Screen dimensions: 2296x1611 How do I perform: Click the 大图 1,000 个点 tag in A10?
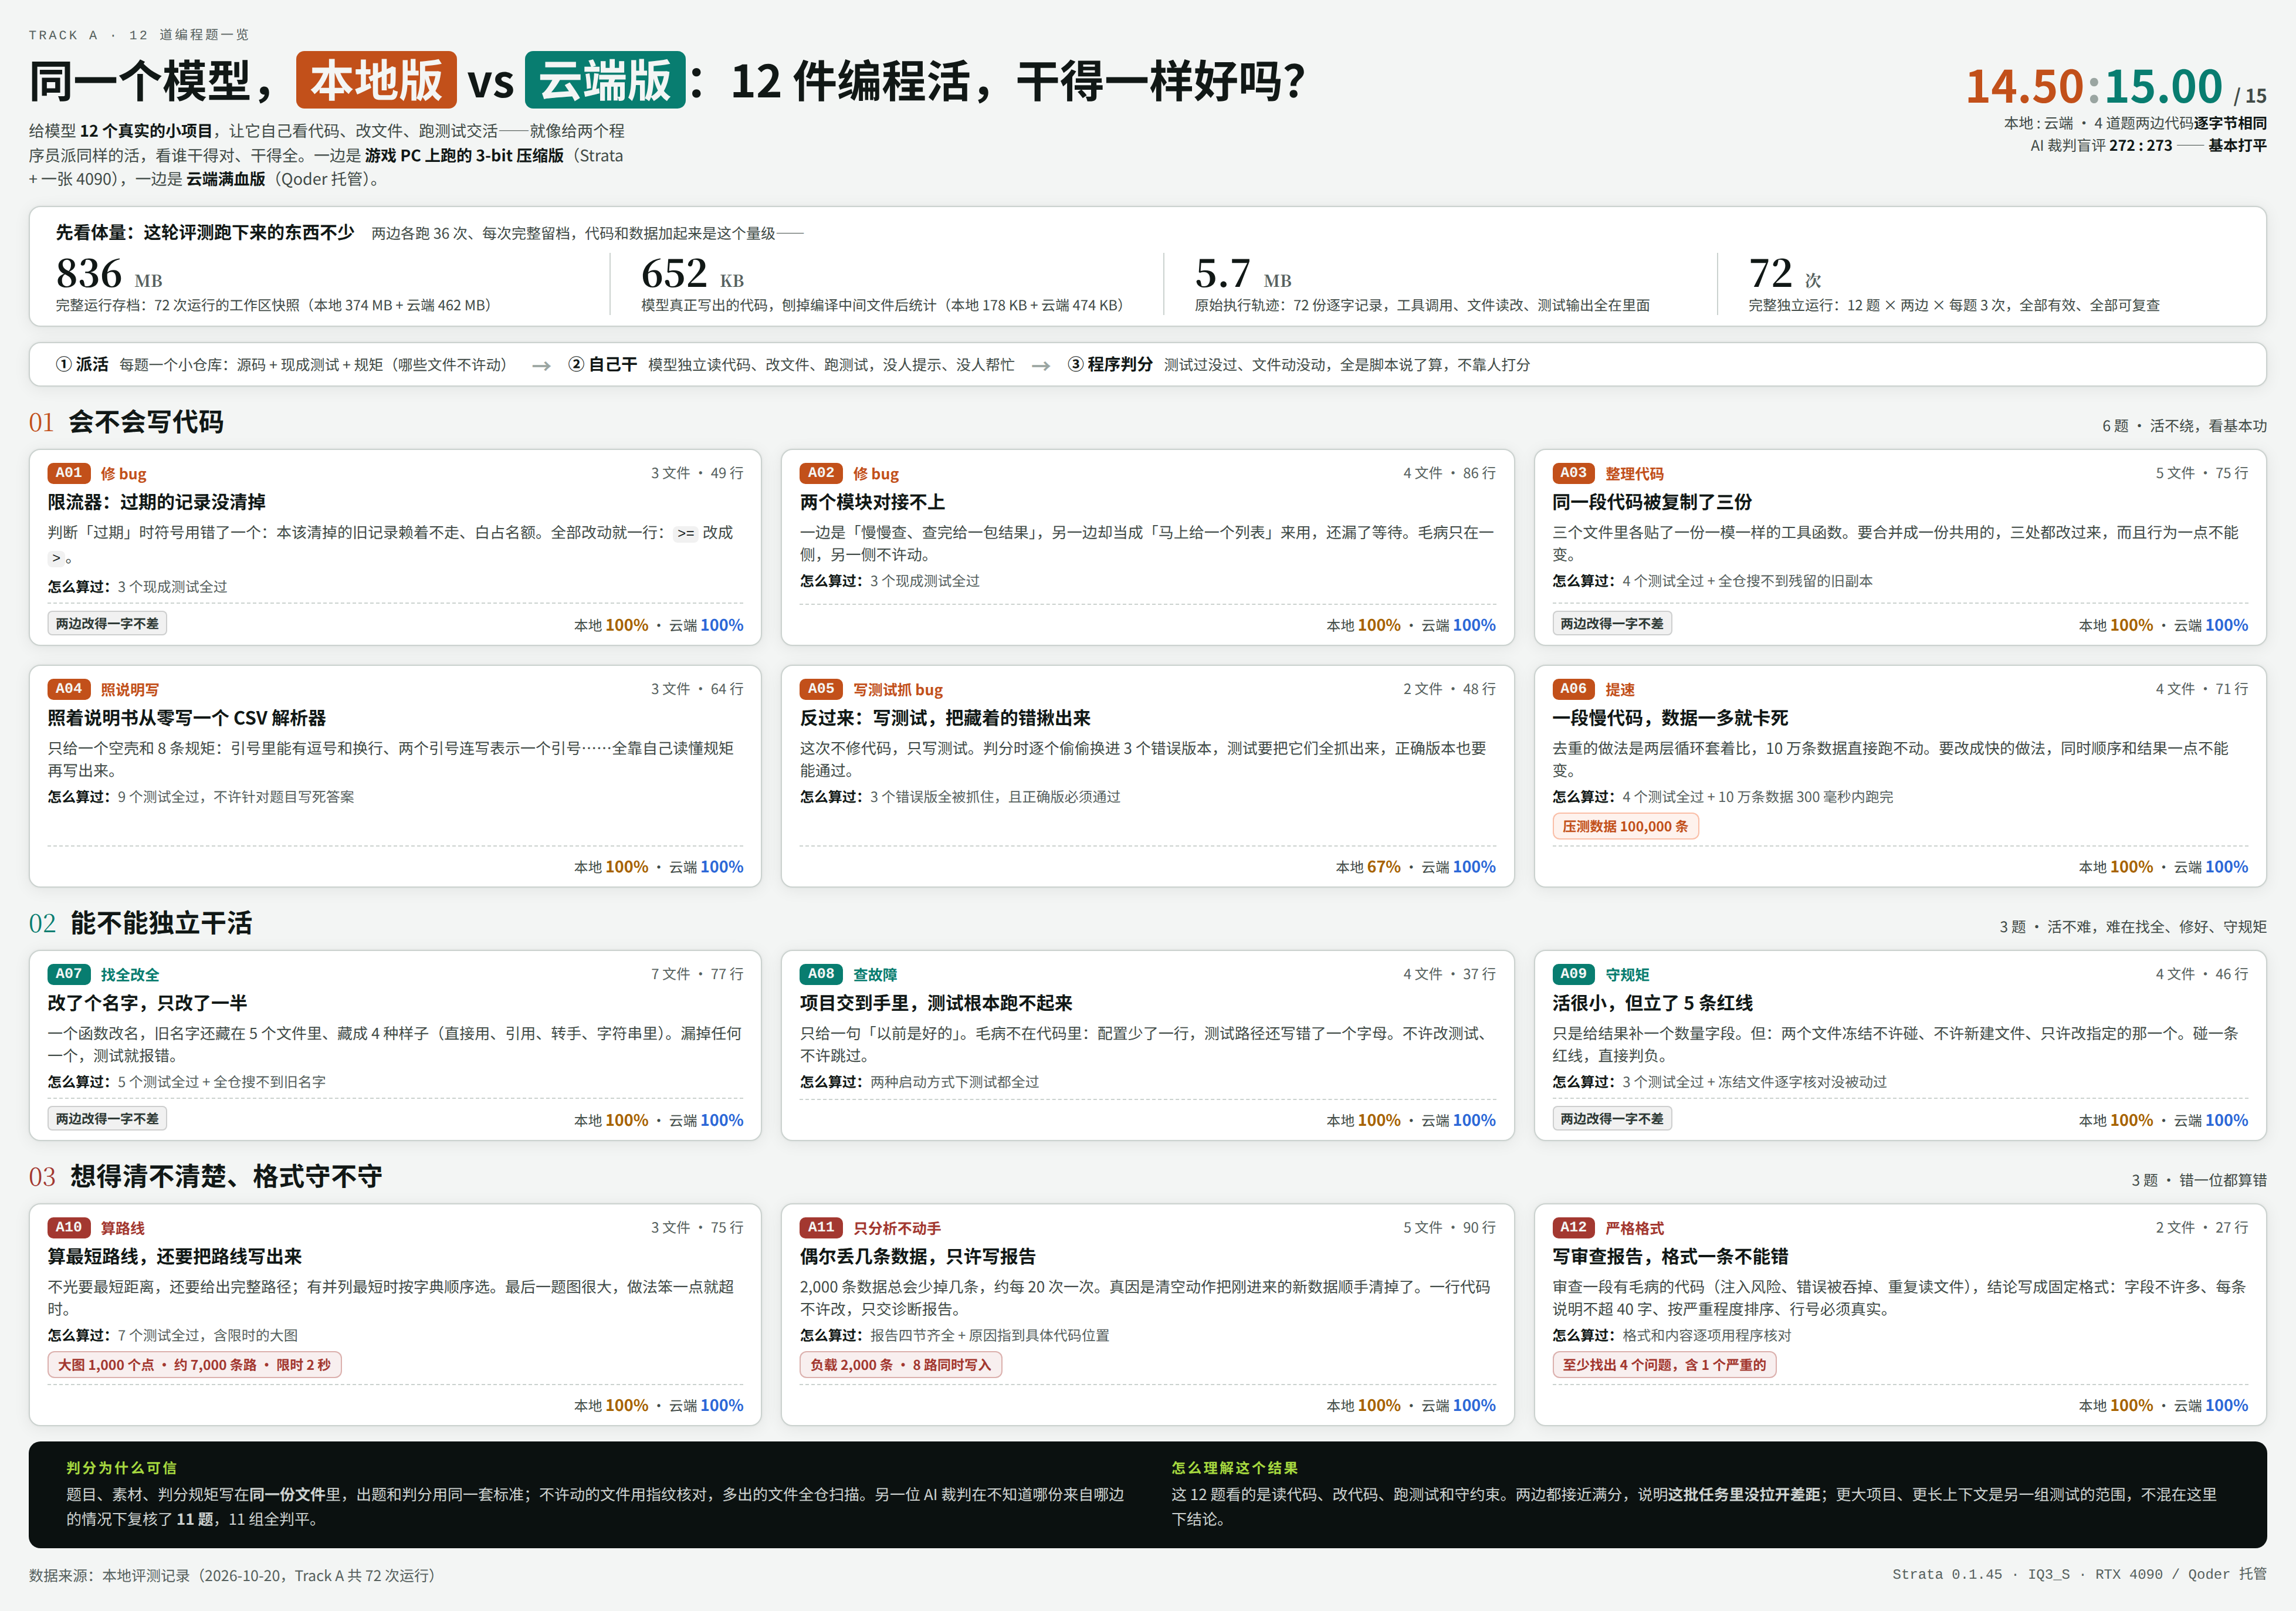tap(195, 1365)
